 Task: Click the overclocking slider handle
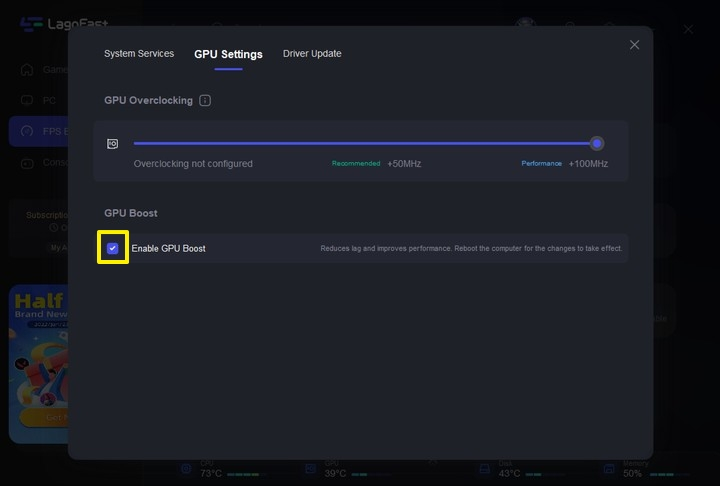pyautogui.click(x=597, y=143)
